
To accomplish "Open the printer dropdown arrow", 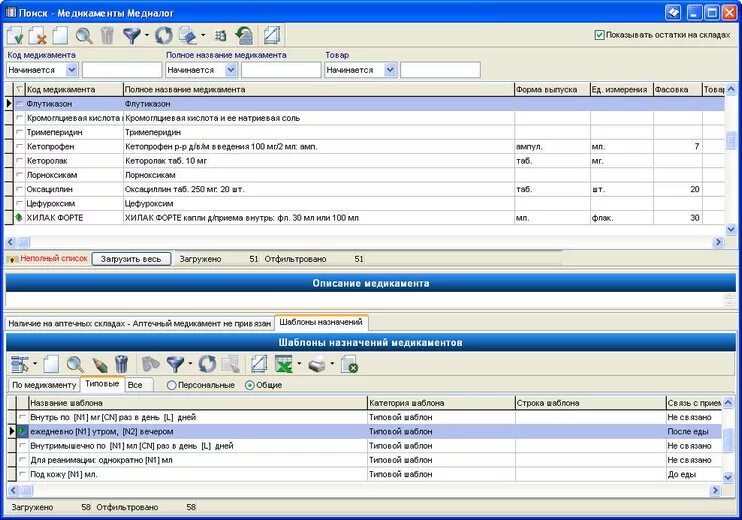I will [332, 364].
